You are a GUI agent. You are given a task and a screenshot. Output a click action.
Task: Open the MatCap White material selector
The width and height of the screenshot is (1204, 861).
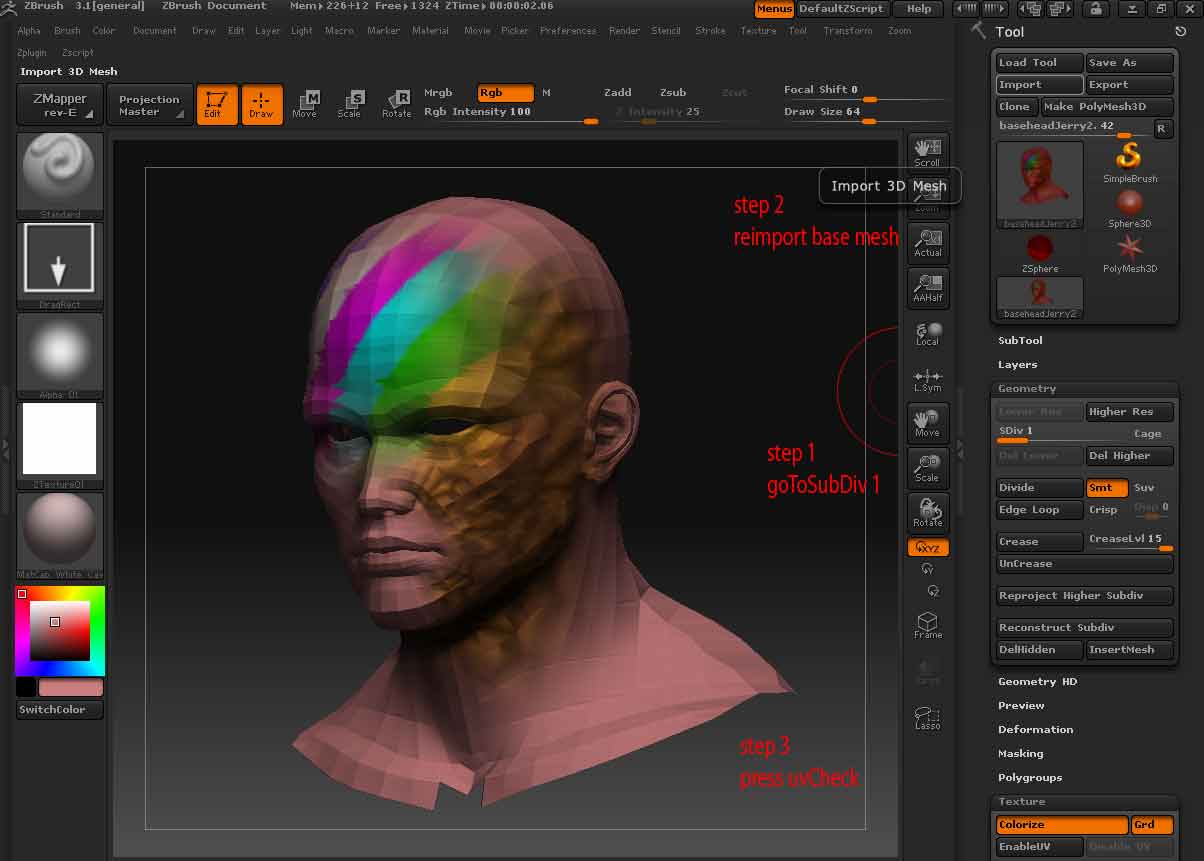[60, 537]
